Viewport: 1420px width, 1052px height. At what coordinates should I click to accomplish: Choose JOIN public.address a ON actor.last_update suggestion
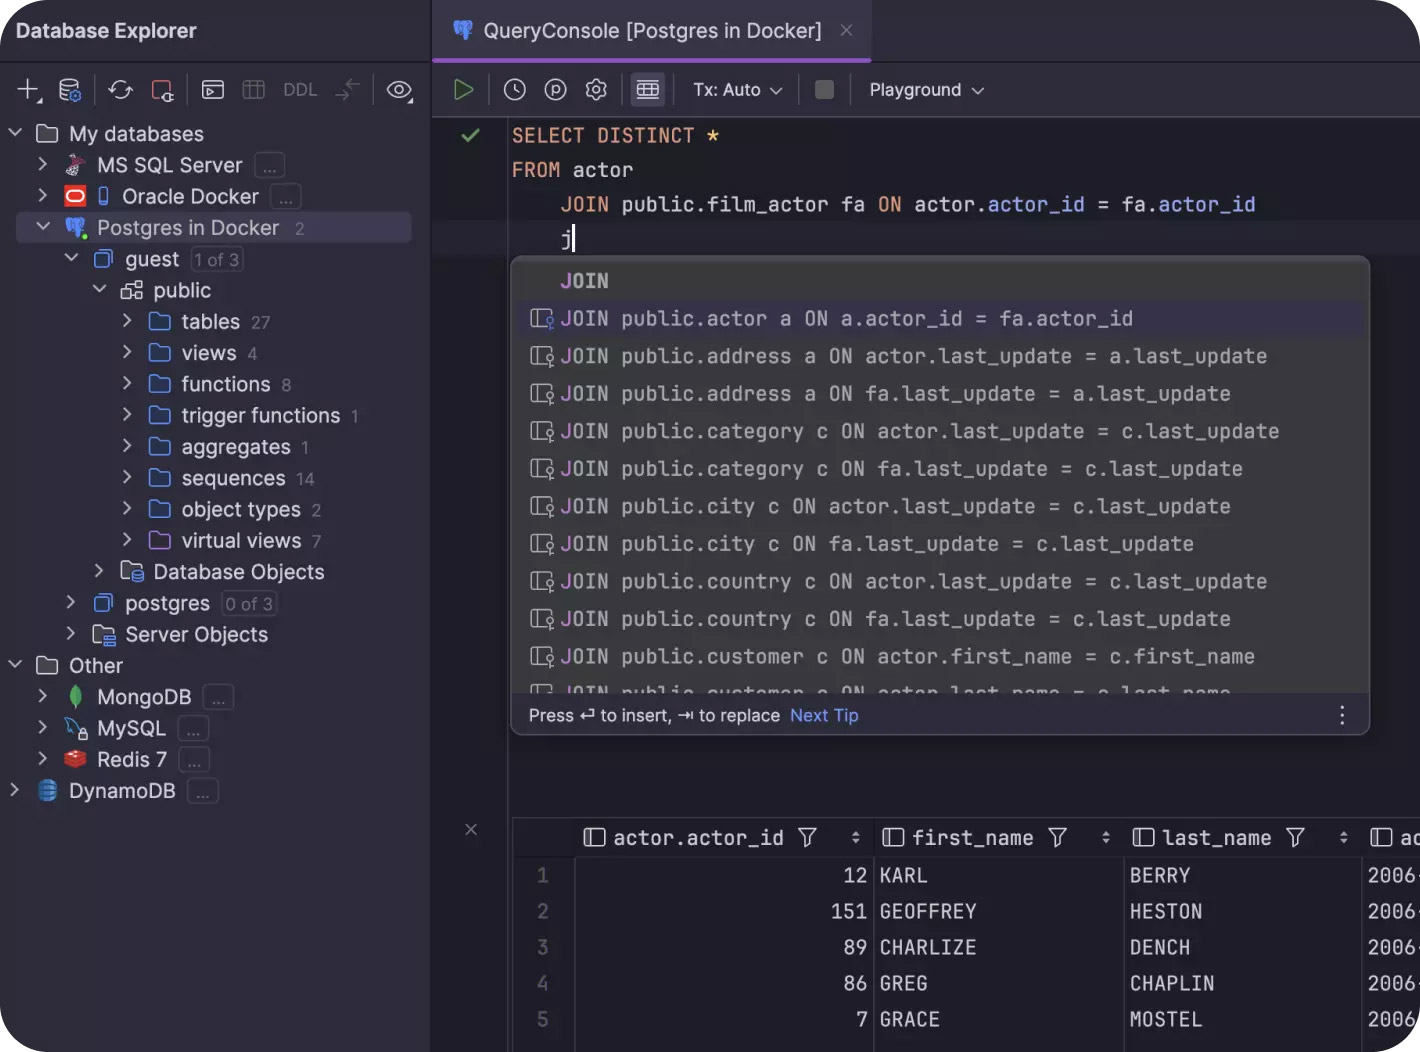click(x=940, y=356)
